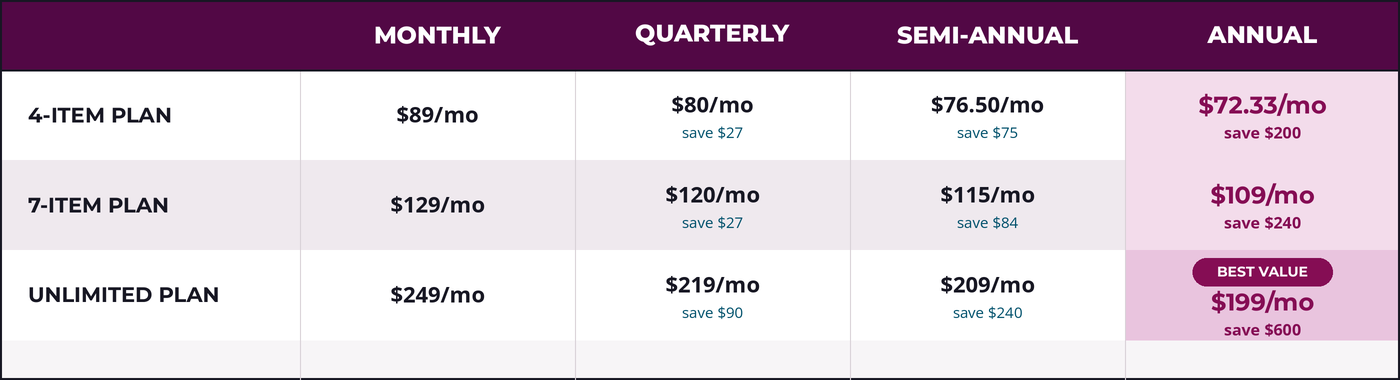Pick 4-Item quarterly price $80/mo
Image resolution: width=1400 pixels, height=380 pixels.
[712, 105]
